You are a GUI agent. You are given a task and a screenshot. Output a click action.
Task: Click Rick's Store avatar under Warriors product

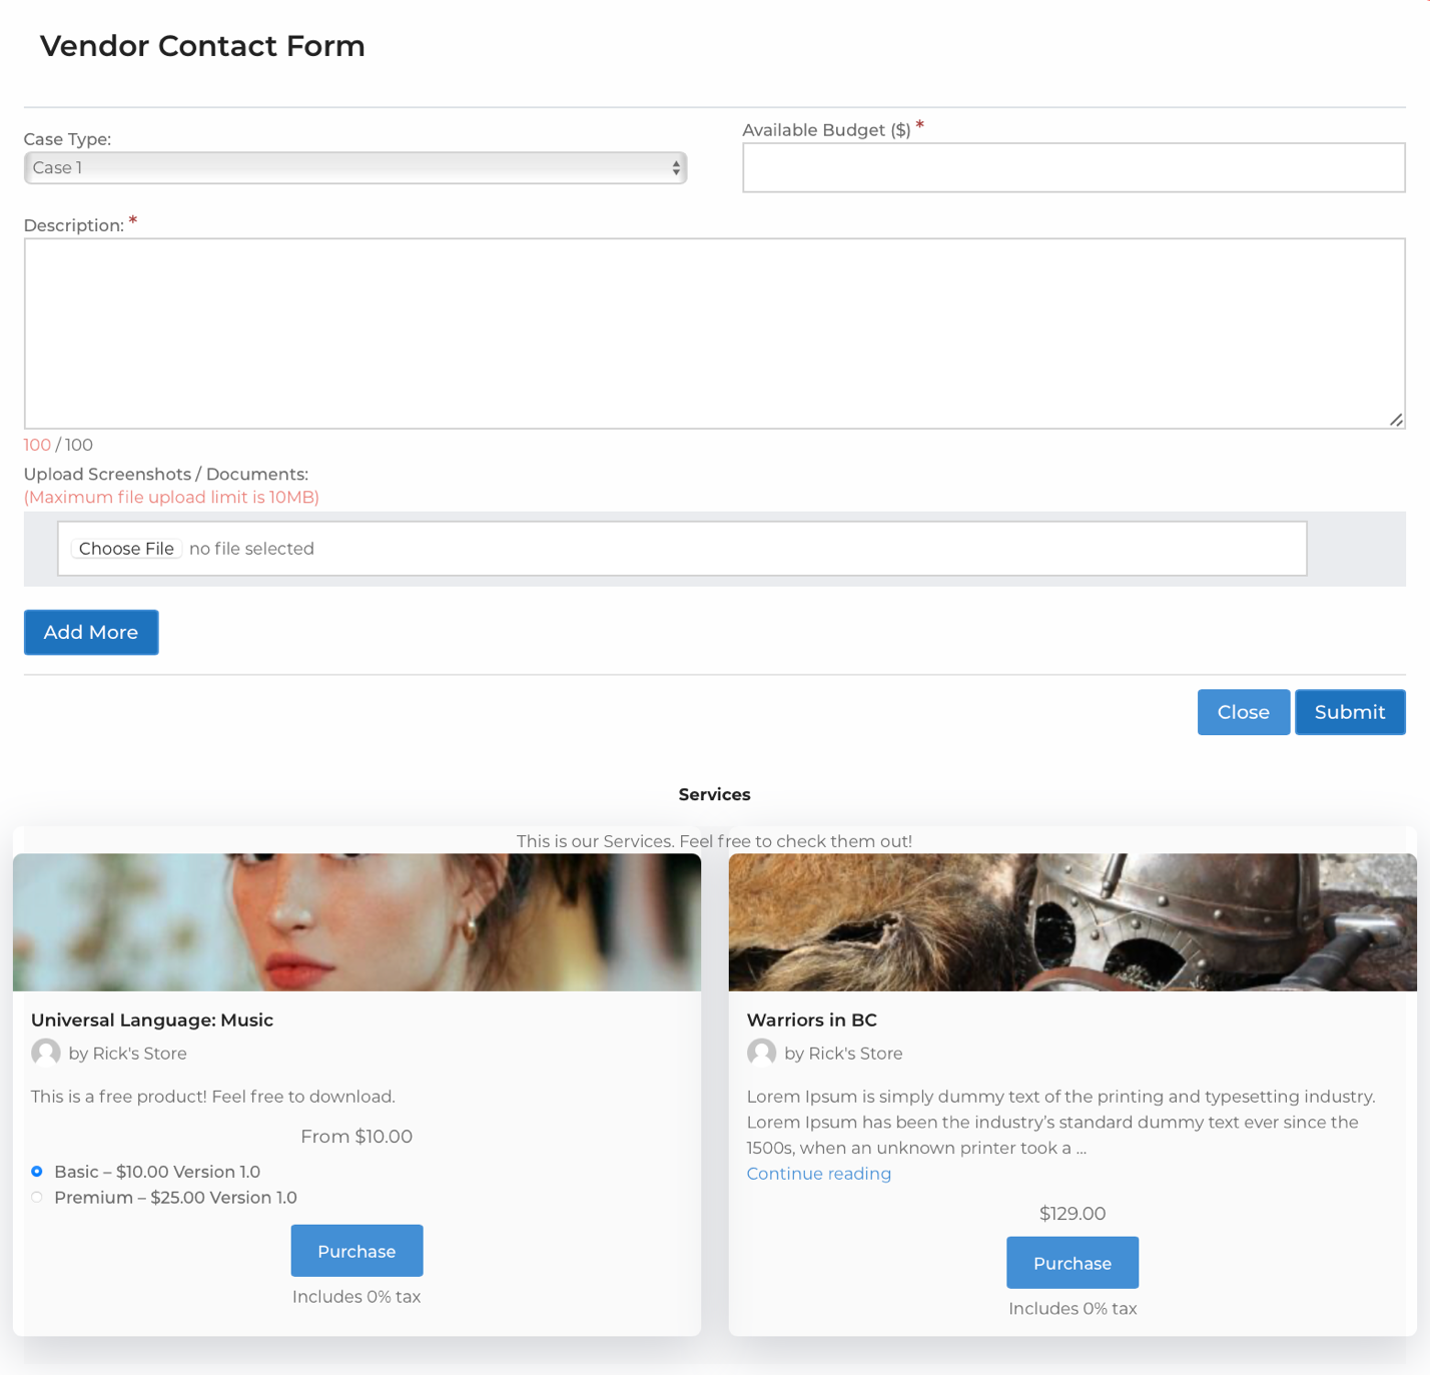pos(762,1053)
